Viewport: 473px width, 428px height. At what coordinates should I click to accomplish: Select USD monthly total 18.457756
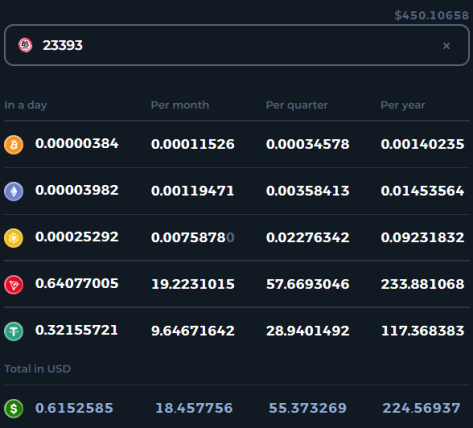194,408
